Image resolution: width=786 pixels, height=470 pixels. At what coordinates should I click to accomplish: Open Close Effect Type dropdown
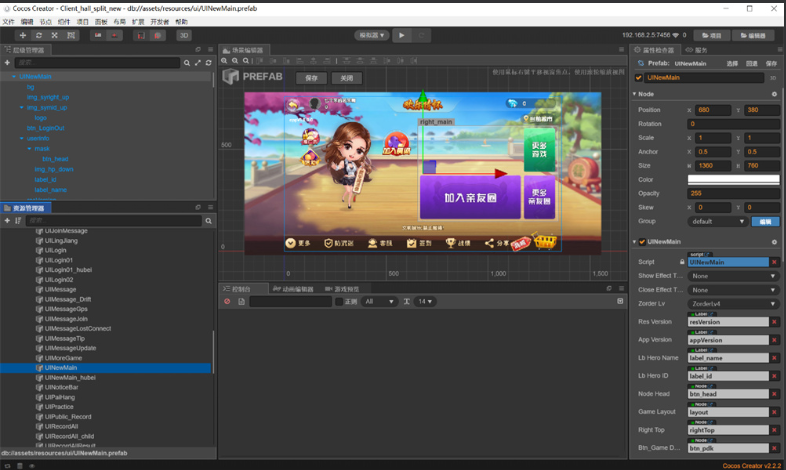tap(733, 290)
